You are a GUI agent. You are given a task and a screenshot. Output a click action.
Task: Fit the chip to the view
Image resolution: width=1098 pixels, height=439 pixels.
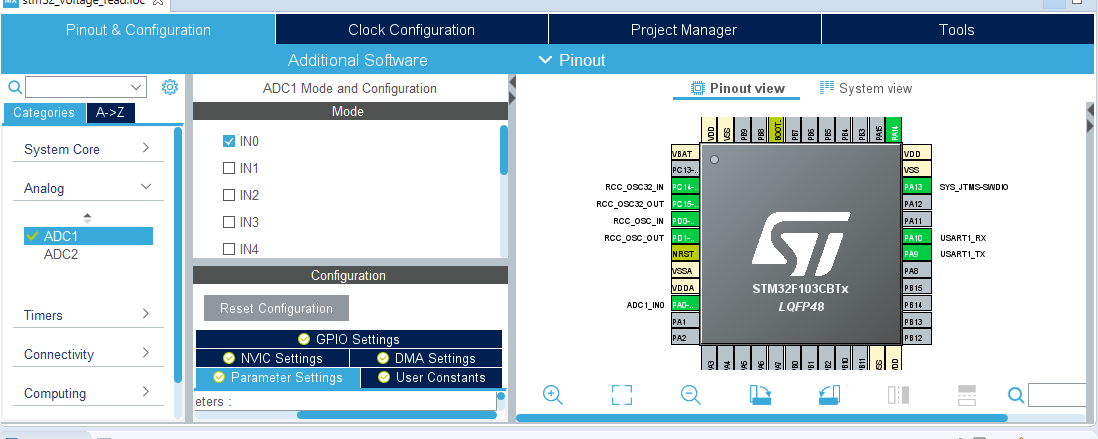pyautogui.click(x=622, y=395)
